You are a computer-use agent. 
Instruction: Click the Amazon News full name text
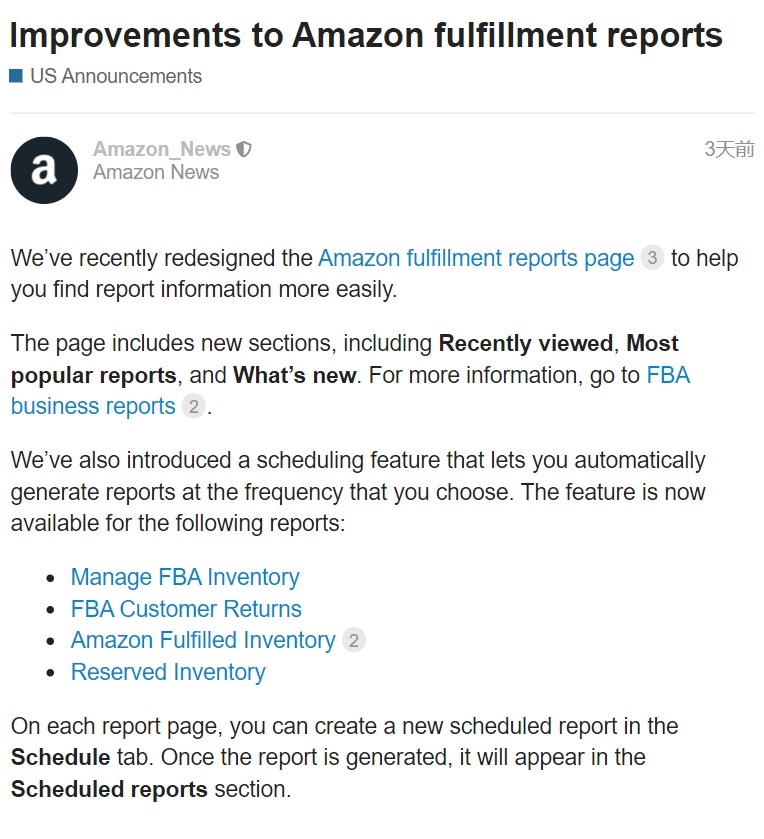pos(156,172)
